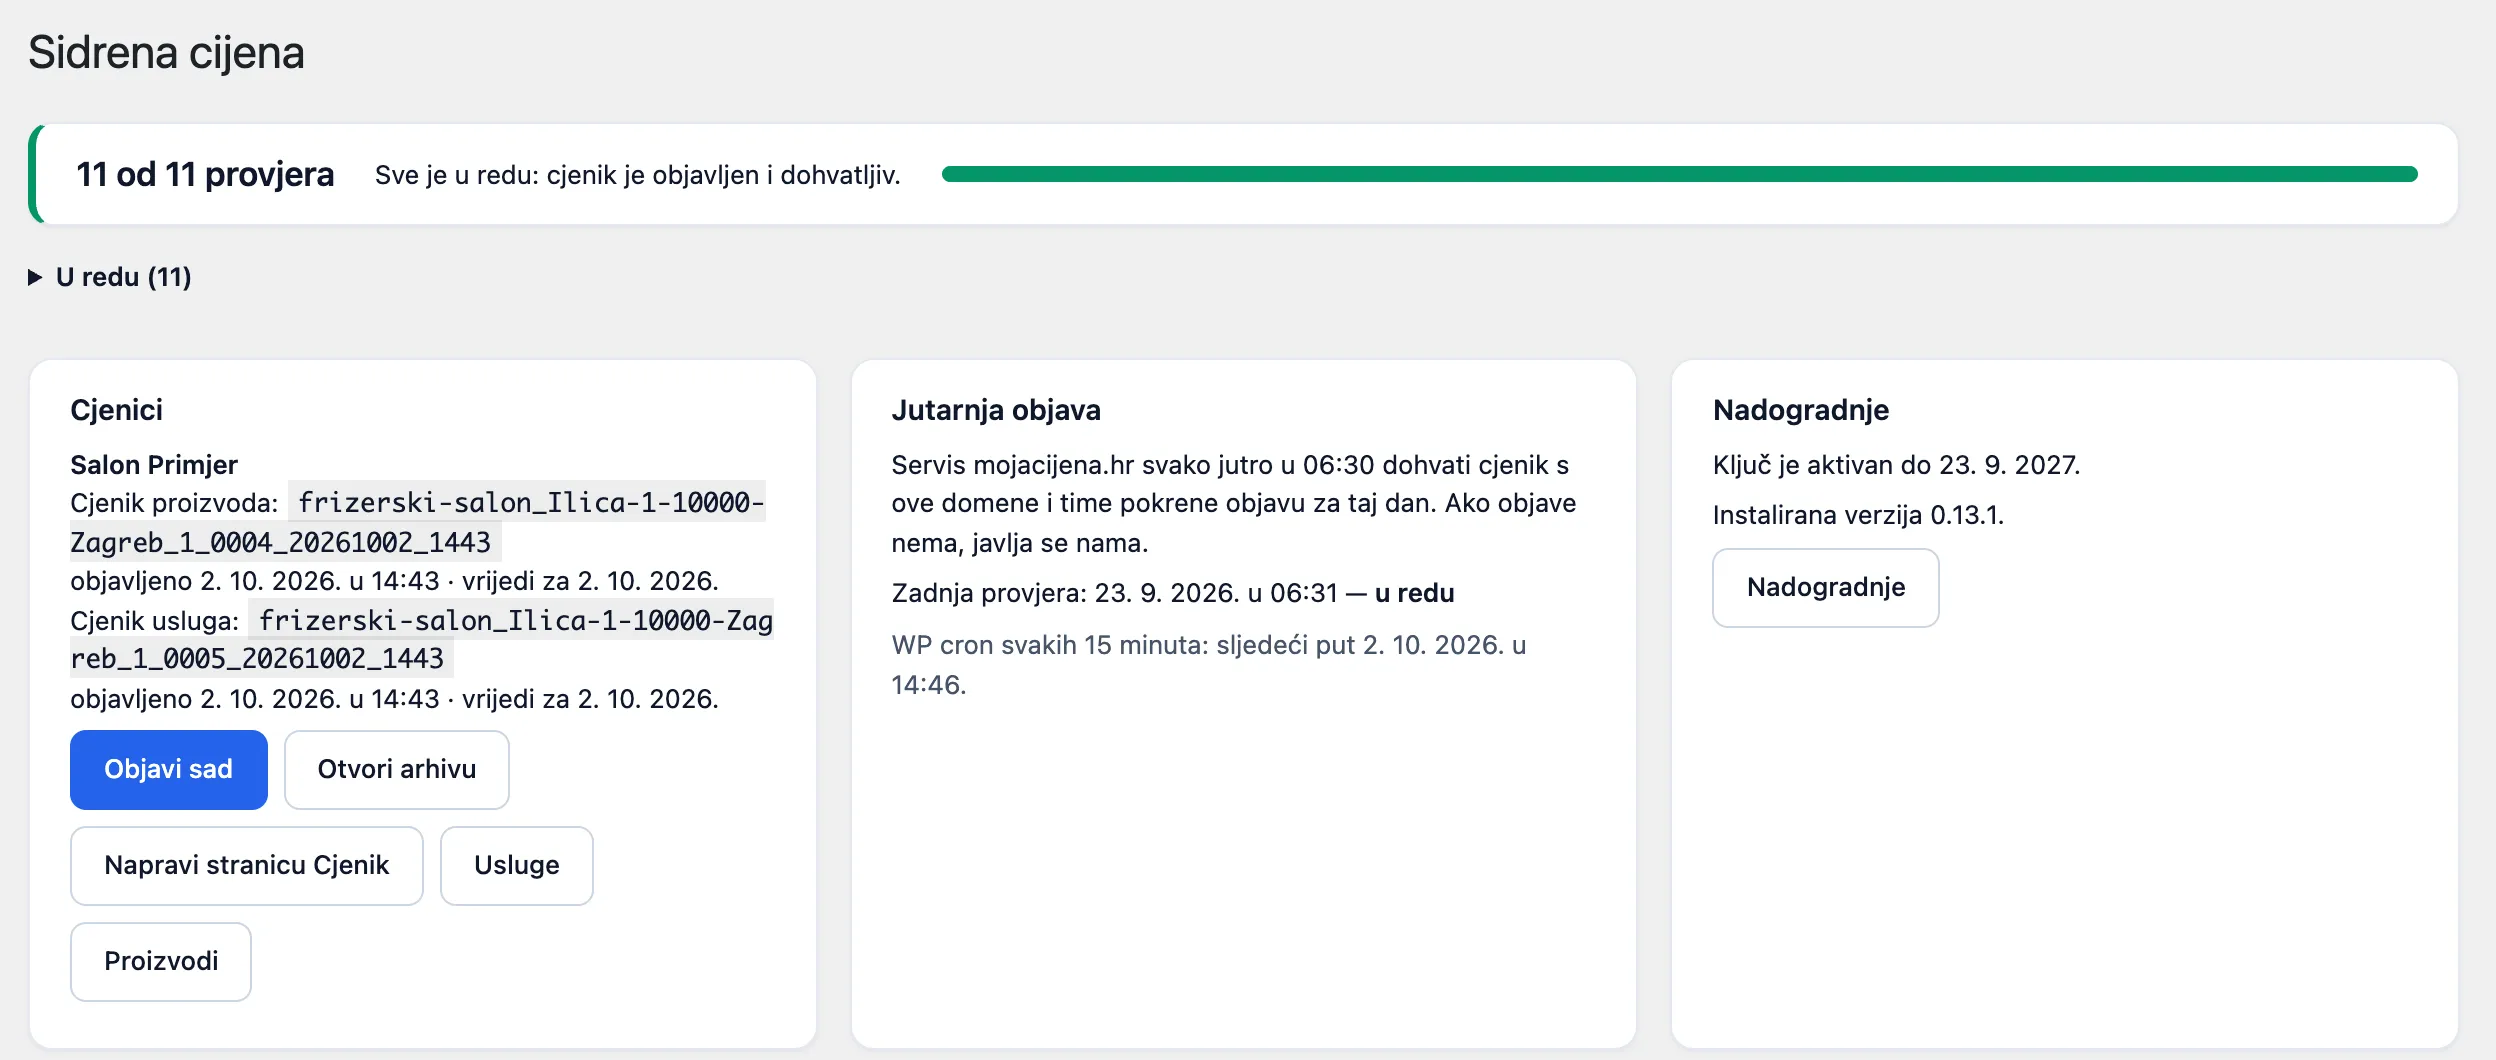2496x1060 pixels.
Task: Click 'Zadnja provjera: 23. 9. 2026. u 06:31' line
Action: 1173,593
